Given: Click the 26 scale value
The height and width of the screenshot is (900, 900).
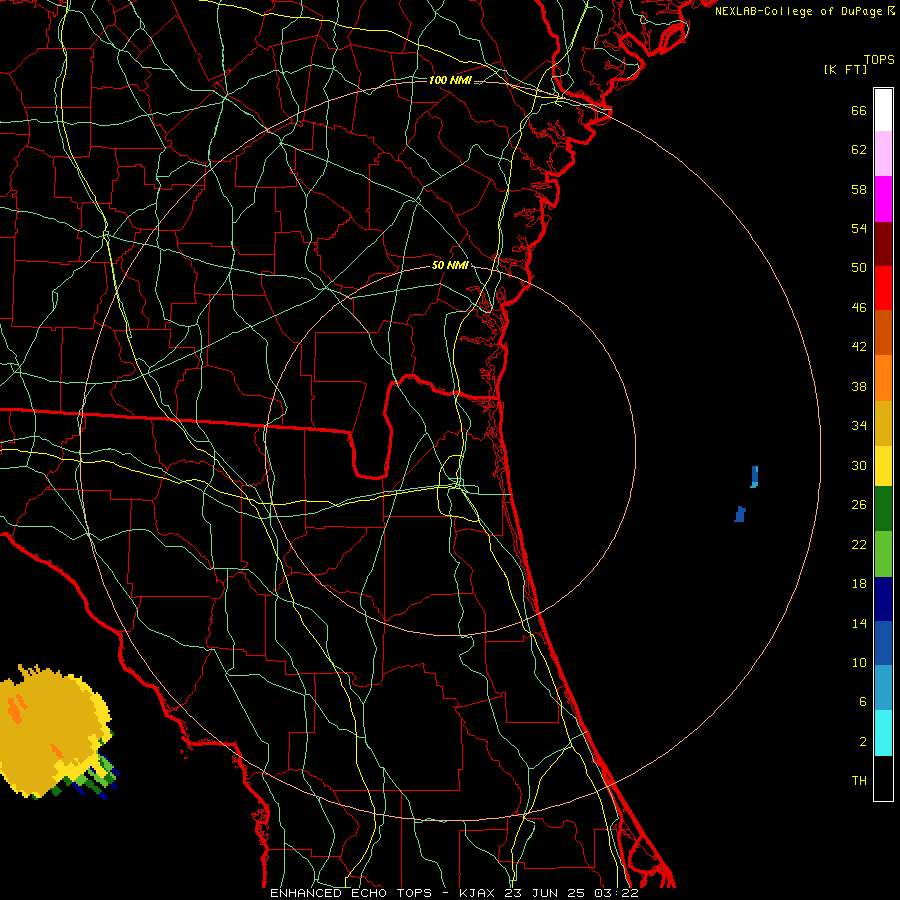Looking at the screenshot, I should 859,505.
